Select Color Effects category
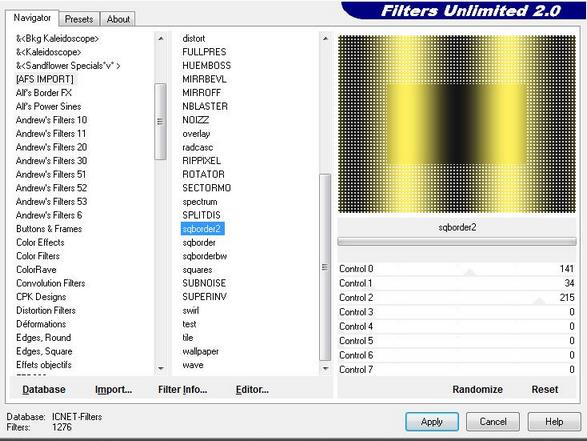The width and height of the screenshot is (587, 441). [40, 242]
